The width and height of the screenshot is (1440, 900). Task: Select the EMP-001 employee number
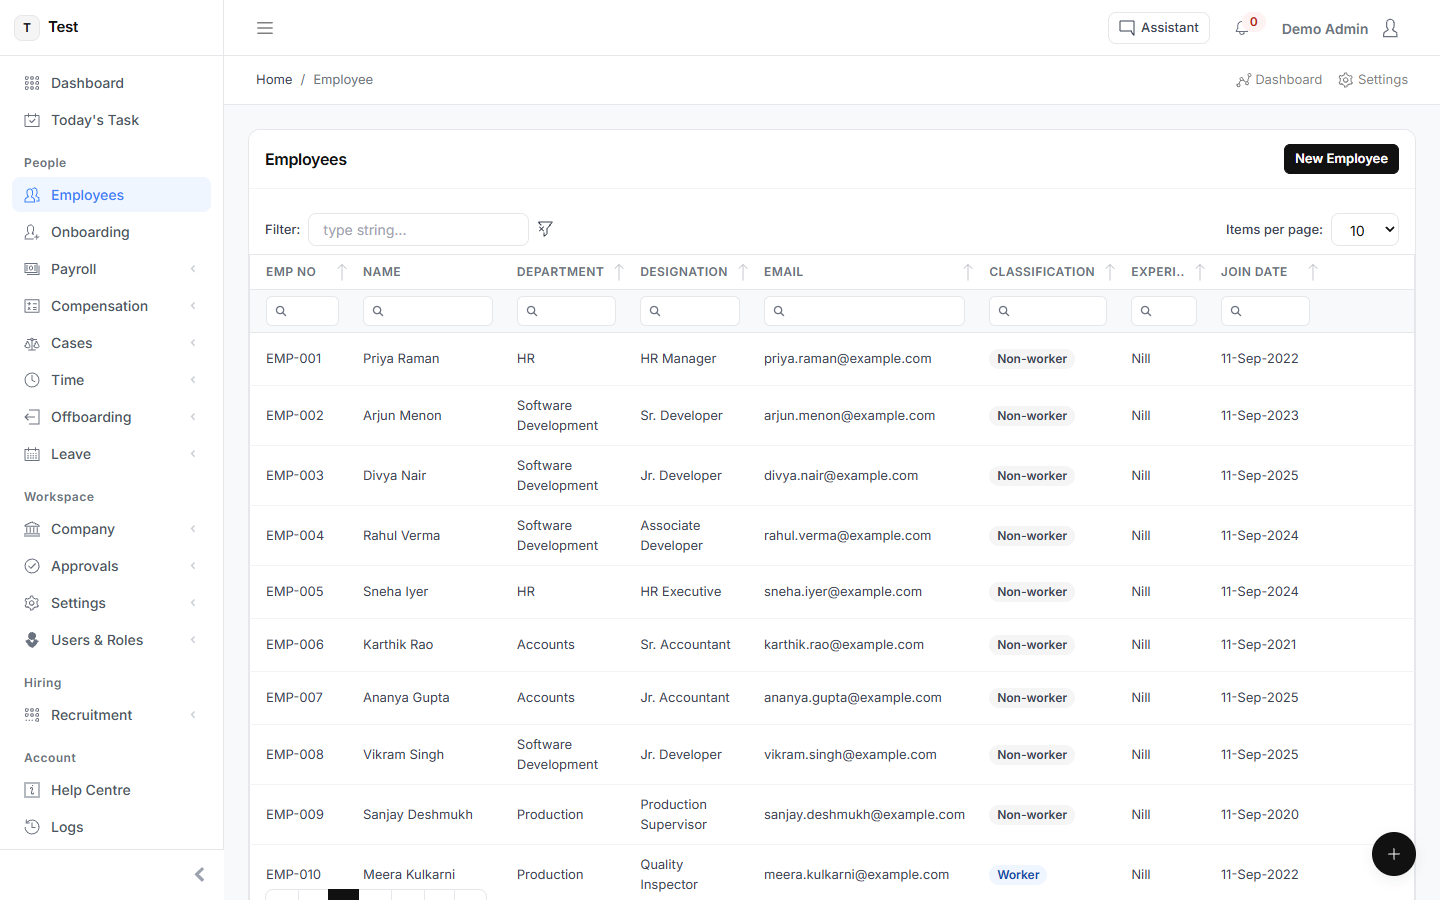[x=294, y=359]
